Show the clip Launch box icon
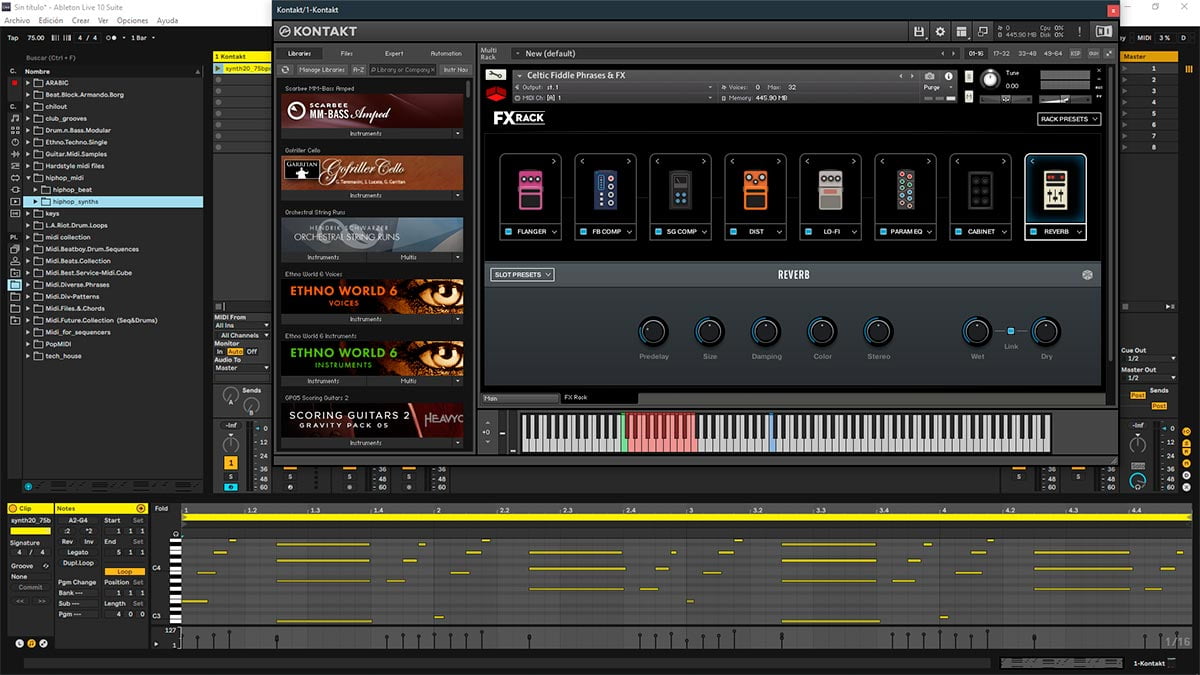1200x675 pixels. pyautogui.click(x=19, y=643)
